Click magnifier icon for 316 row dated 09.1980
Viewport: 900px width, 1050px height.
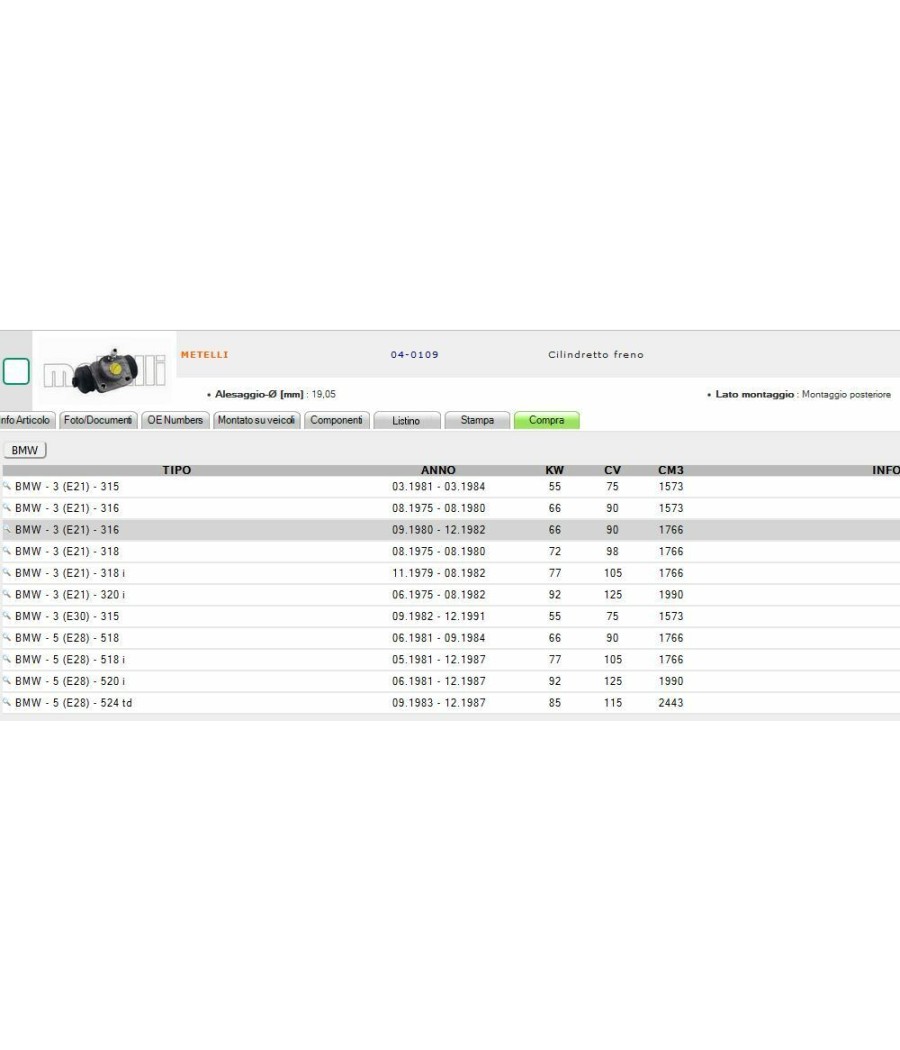[x=7, y=529]
